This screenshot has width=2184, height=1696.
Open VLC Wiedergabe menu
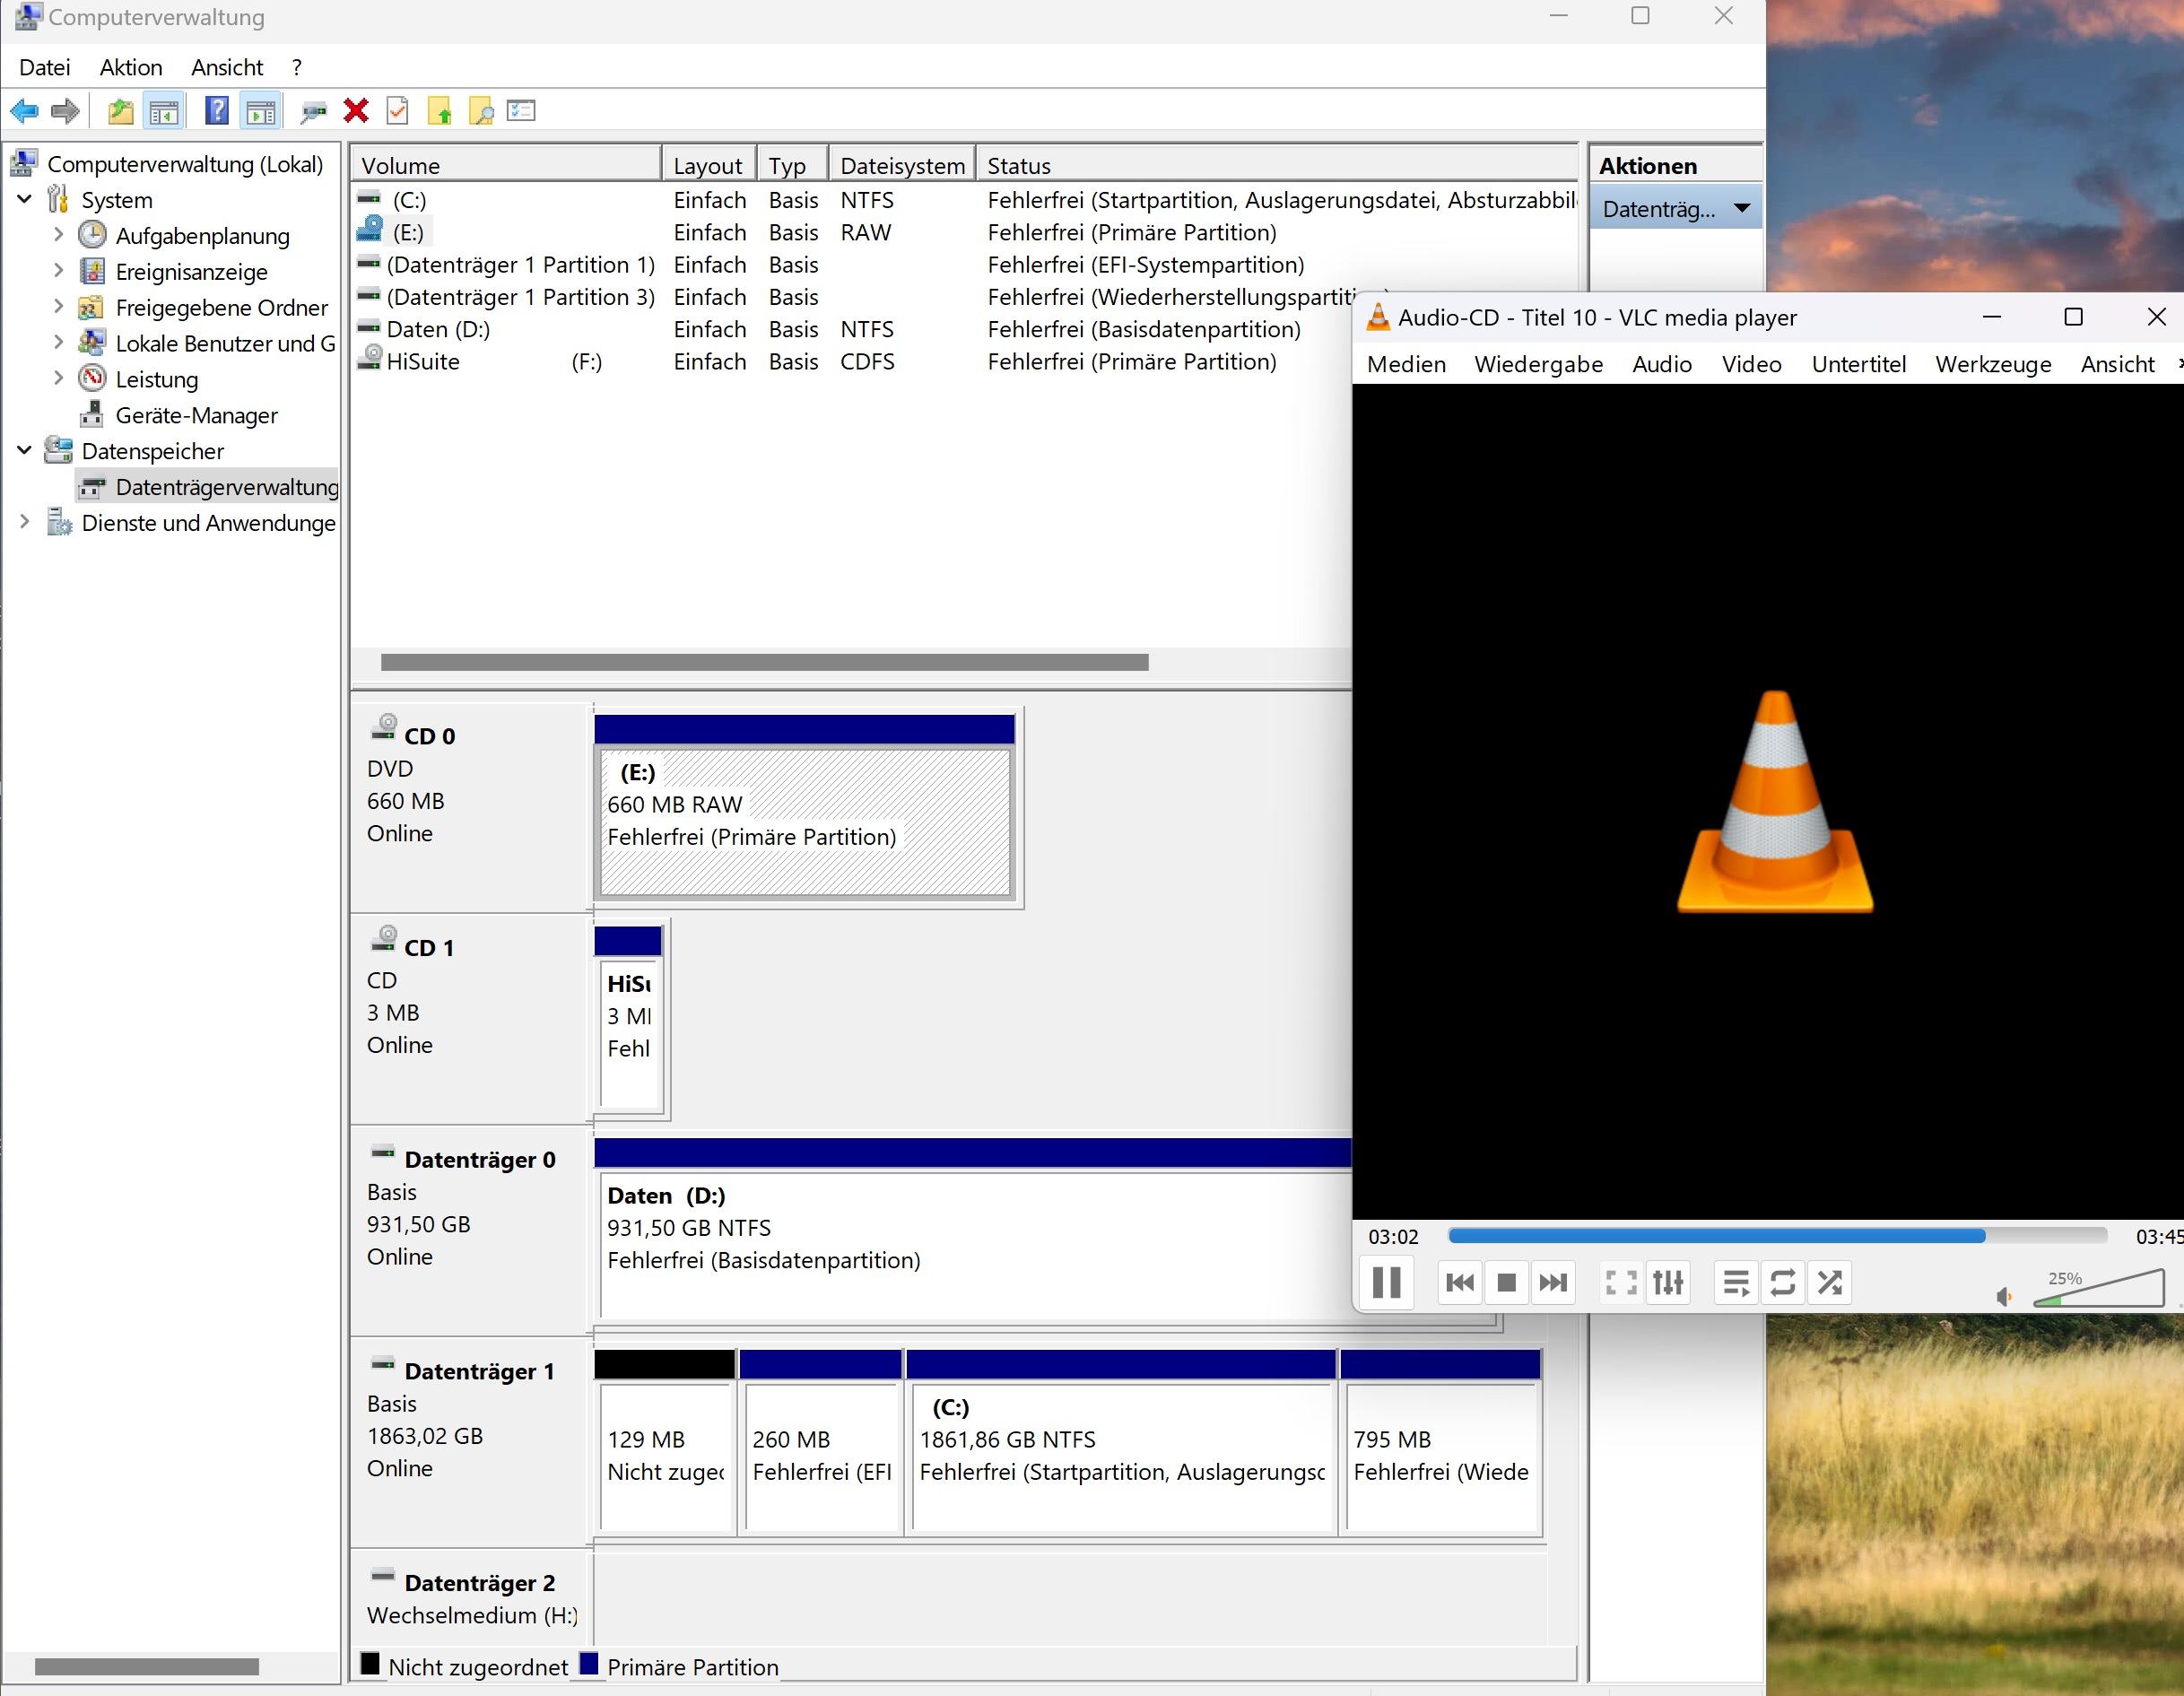tap(1538, 364)
